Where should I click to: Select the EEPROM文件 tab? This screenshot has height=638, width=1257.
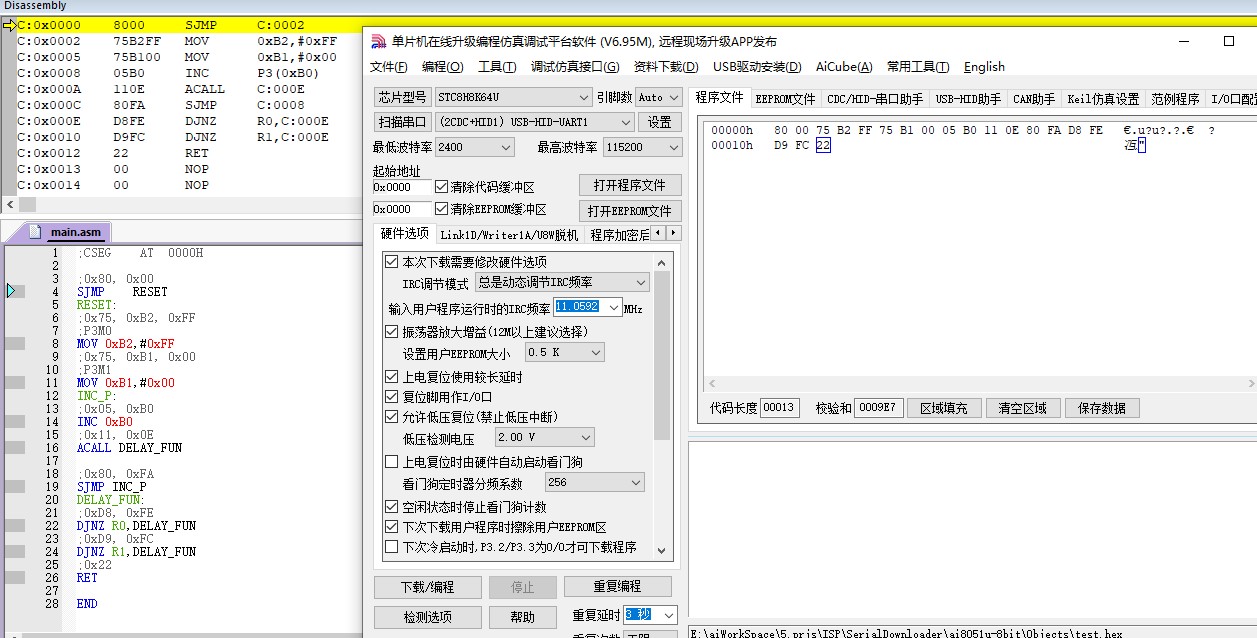click(785, 99)
